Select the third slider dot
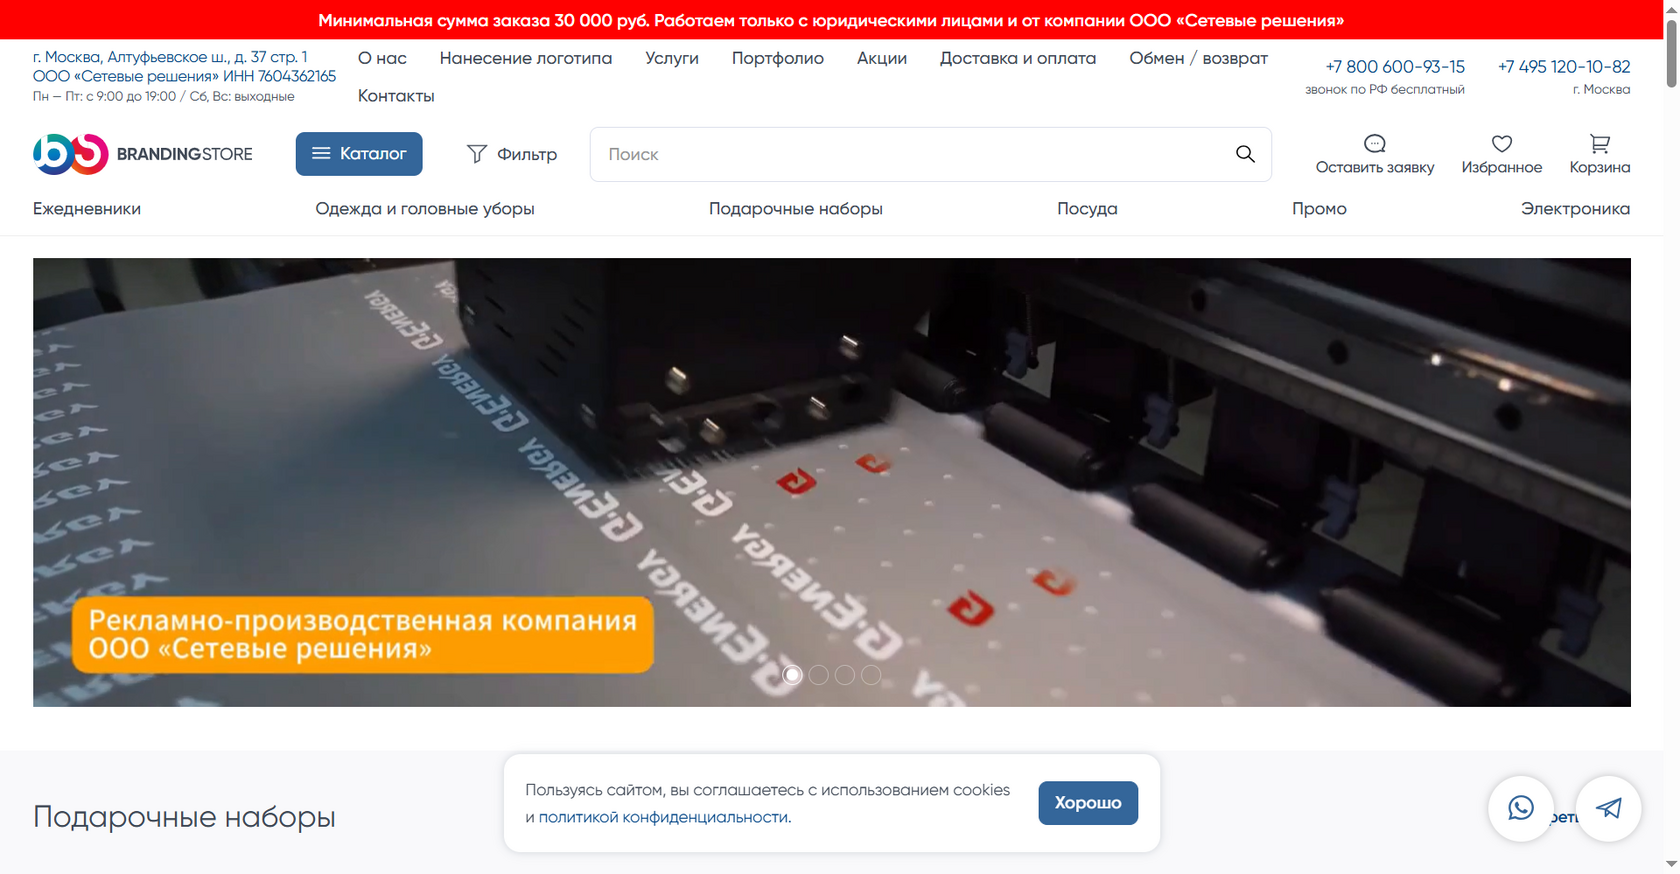 tap(845, 675)
